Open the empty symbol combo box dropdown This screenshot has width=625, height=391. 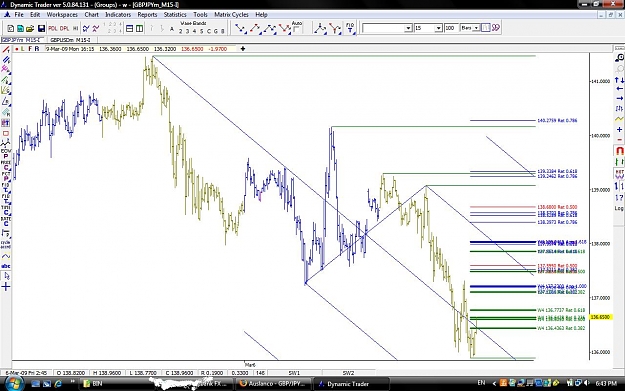coord(408,28)
